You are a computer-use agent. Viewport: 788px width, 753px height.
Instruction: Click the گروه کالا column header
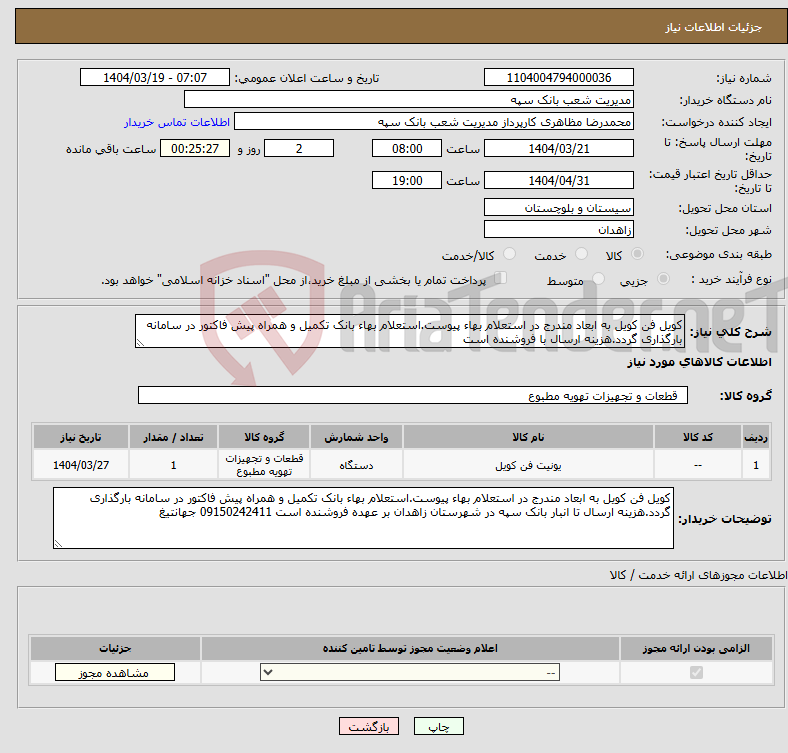pos(264,437)
